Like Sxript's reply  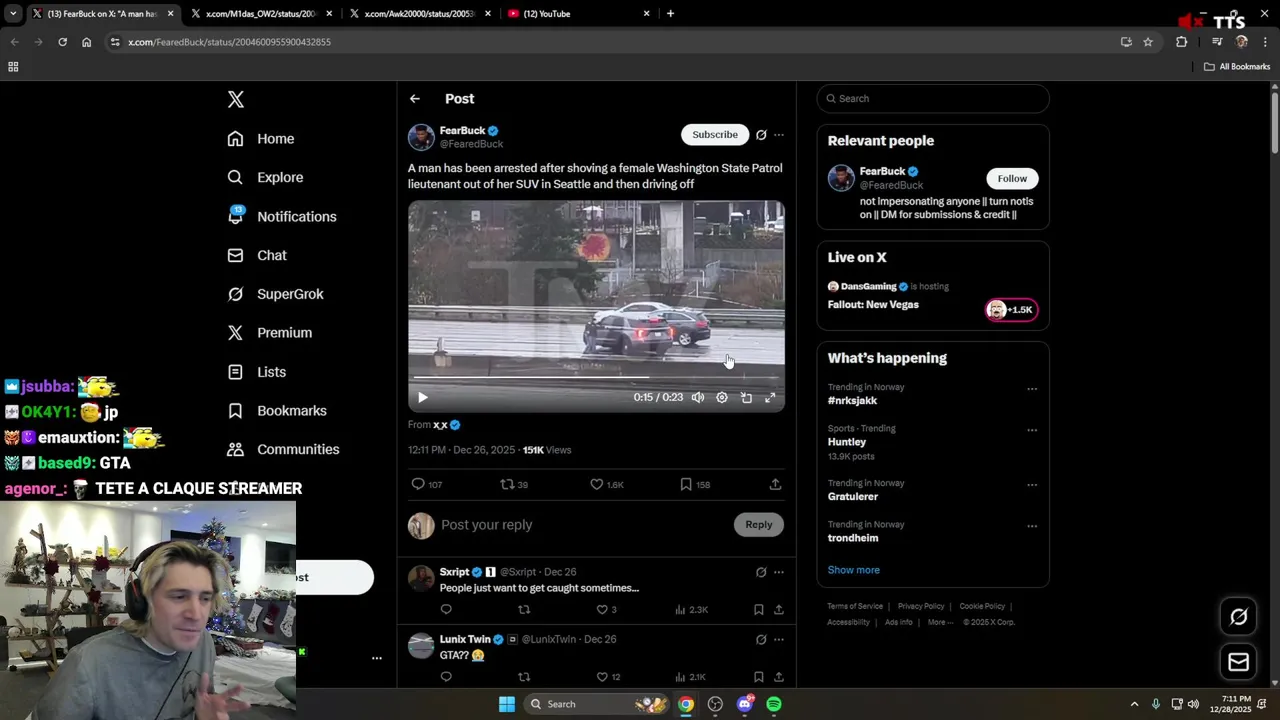[x=607, y=610]
